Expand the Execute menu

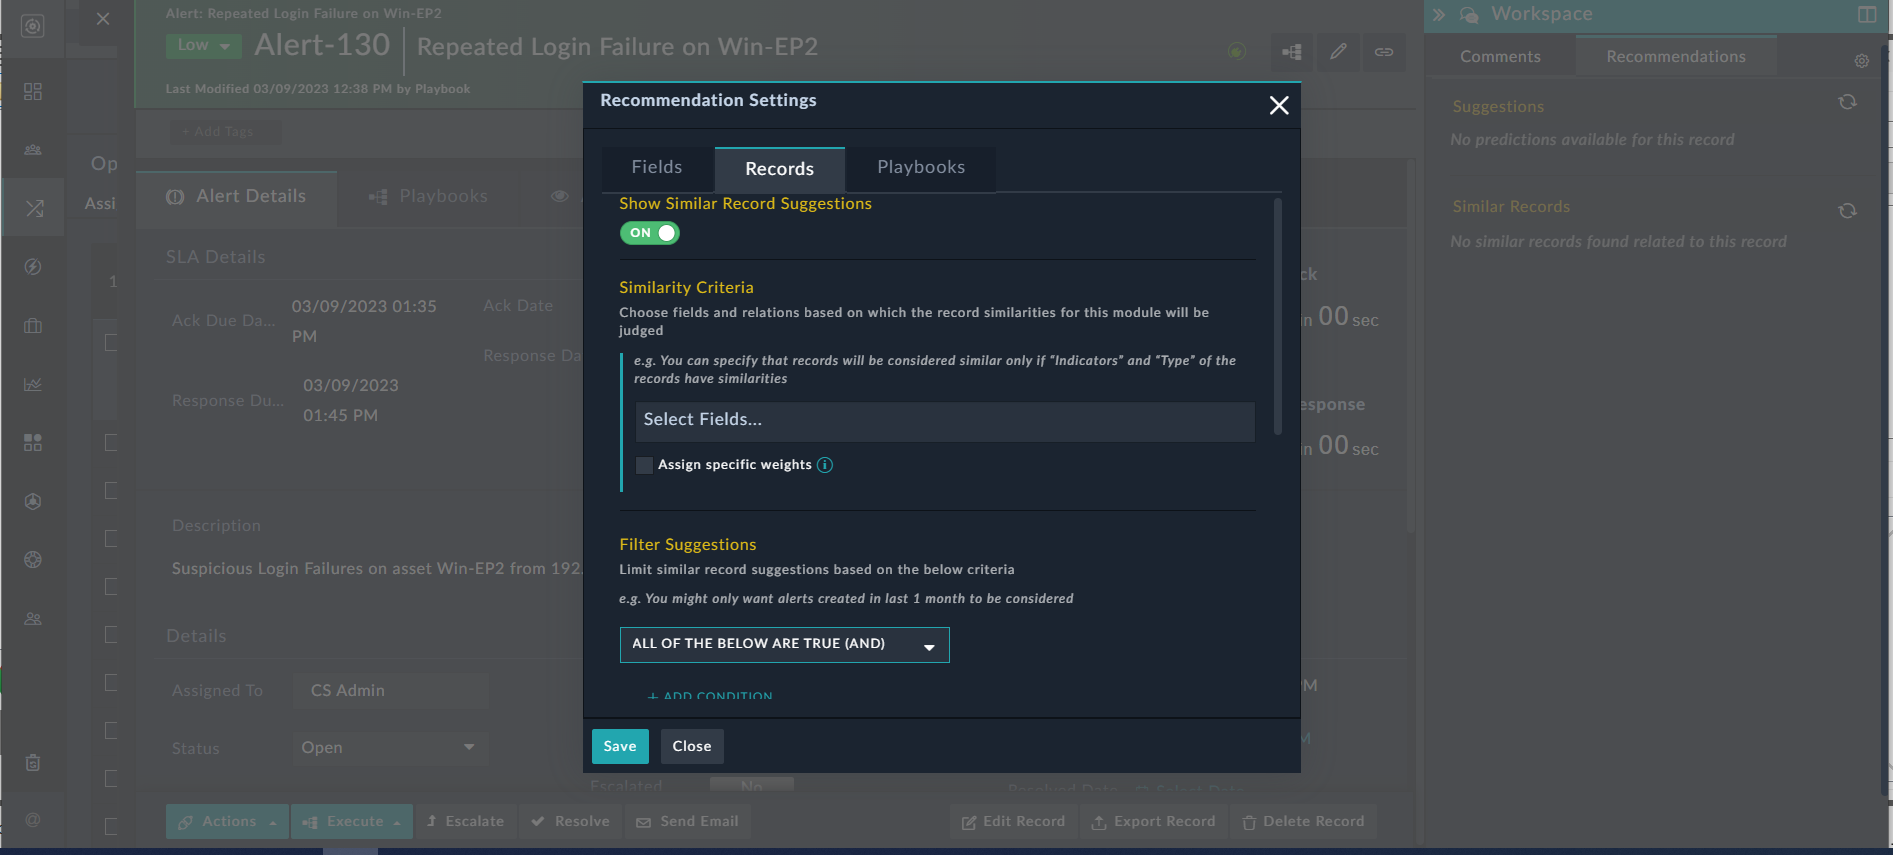(x=352, y=821)
